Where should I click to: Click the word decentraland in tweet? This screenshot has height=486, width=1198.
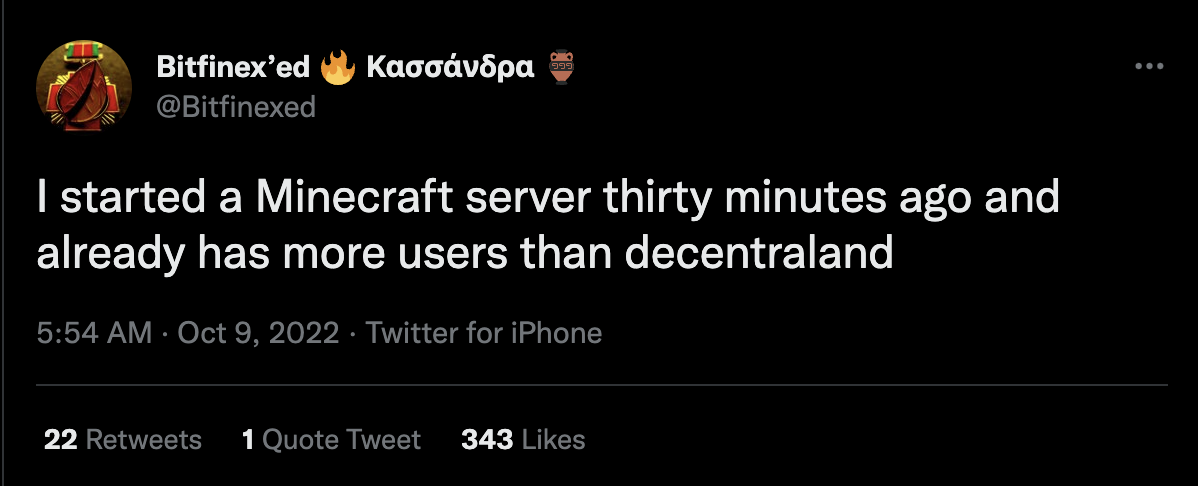759,253
